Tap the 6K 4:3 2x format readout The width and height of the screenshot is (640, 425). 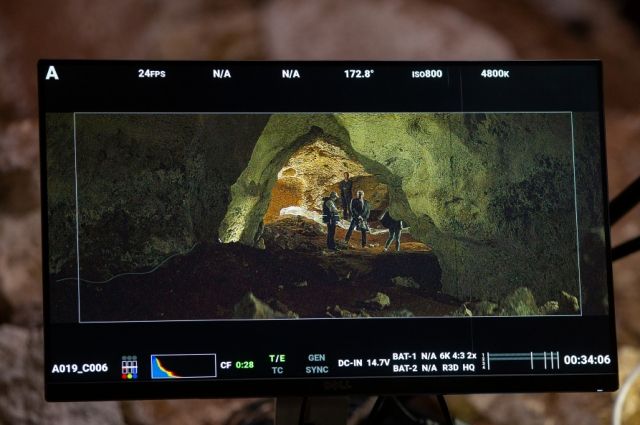click(x=458, y=356)
